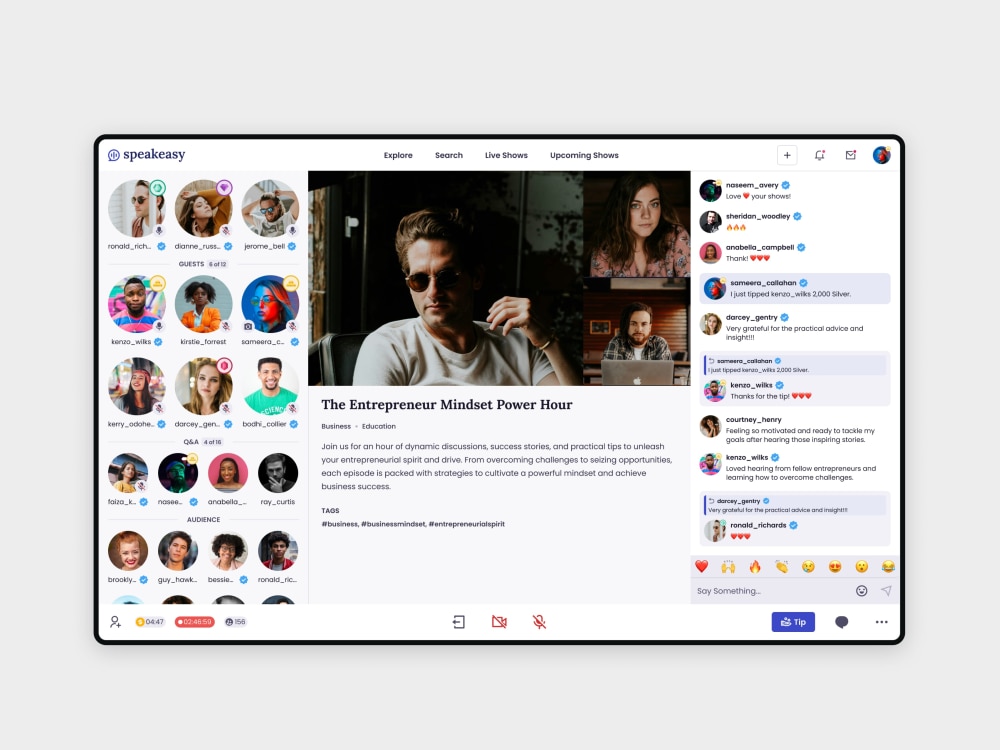Click the Education category link
The height and width of the screenshot is (750, 1000).
point(379,426)
